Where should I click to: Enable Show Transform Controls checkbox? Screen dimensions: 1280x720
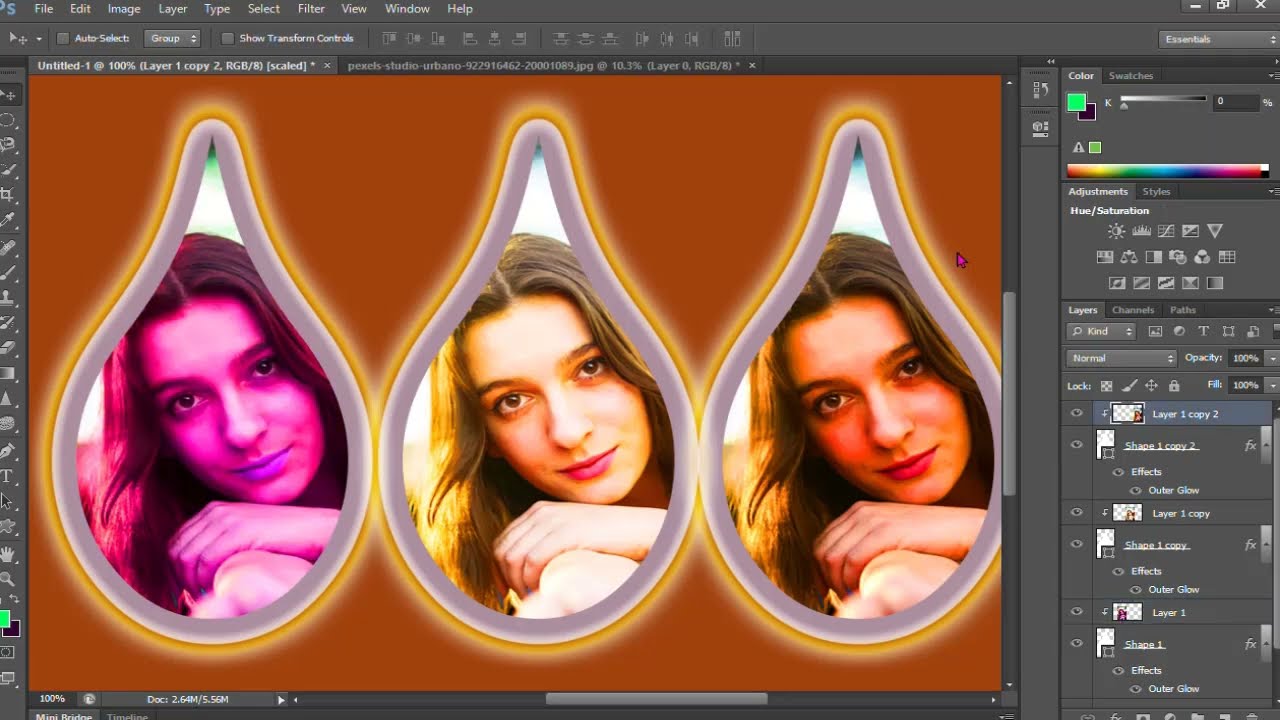coord(227,38)
